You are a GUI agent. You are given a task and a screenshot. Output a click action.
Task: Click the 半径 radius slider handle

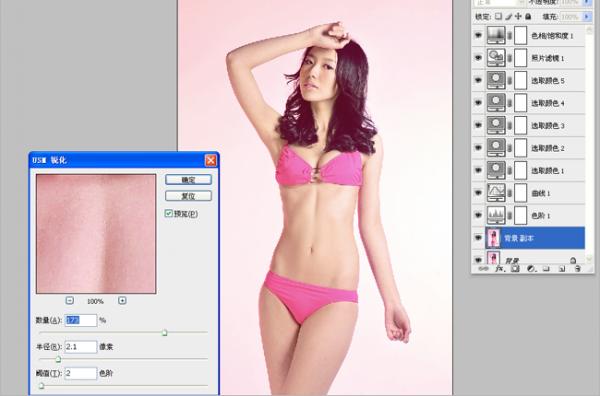(x=58, y=359)
